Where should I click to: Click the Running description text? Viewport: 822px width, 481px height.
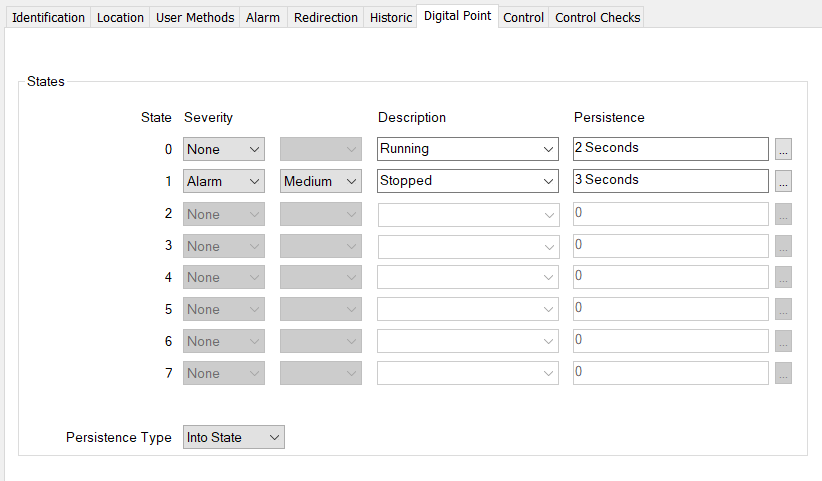tap(405, 149)
